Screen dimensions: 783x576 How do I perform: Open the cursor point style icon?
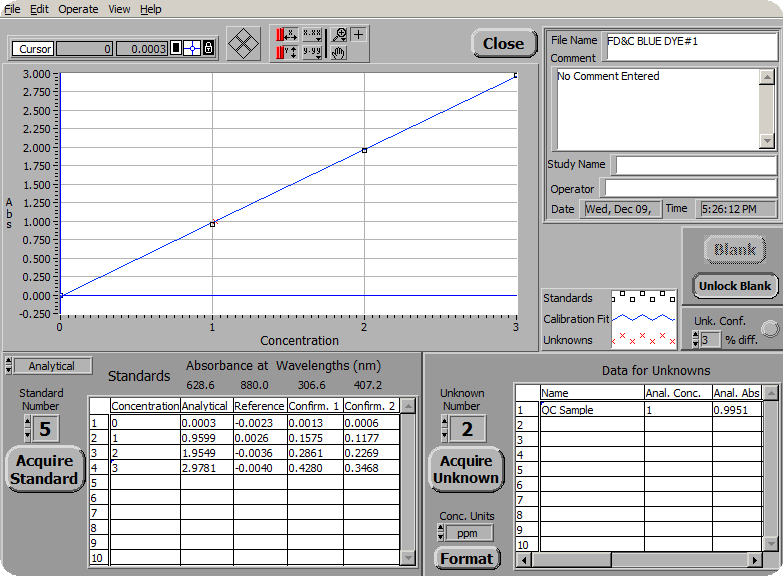point(191,49)
